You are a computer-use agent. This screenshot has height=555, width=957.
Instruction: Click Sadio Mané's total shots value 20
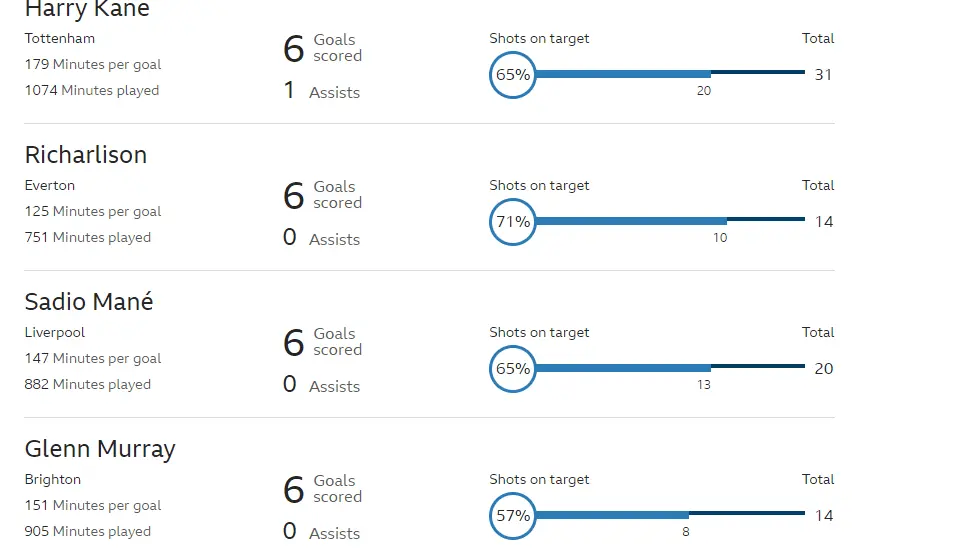pos(823,369)
